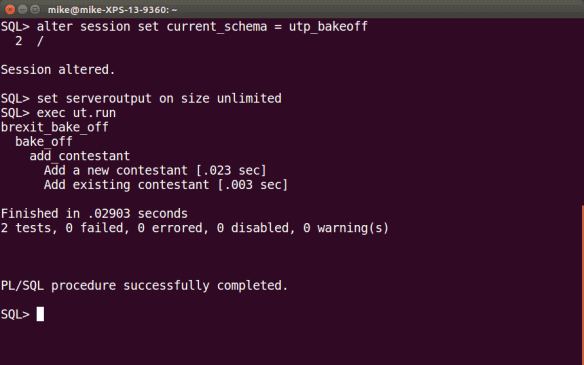Click the 'Session altered.' output line

pyautogui.click(x=58, y=70)
